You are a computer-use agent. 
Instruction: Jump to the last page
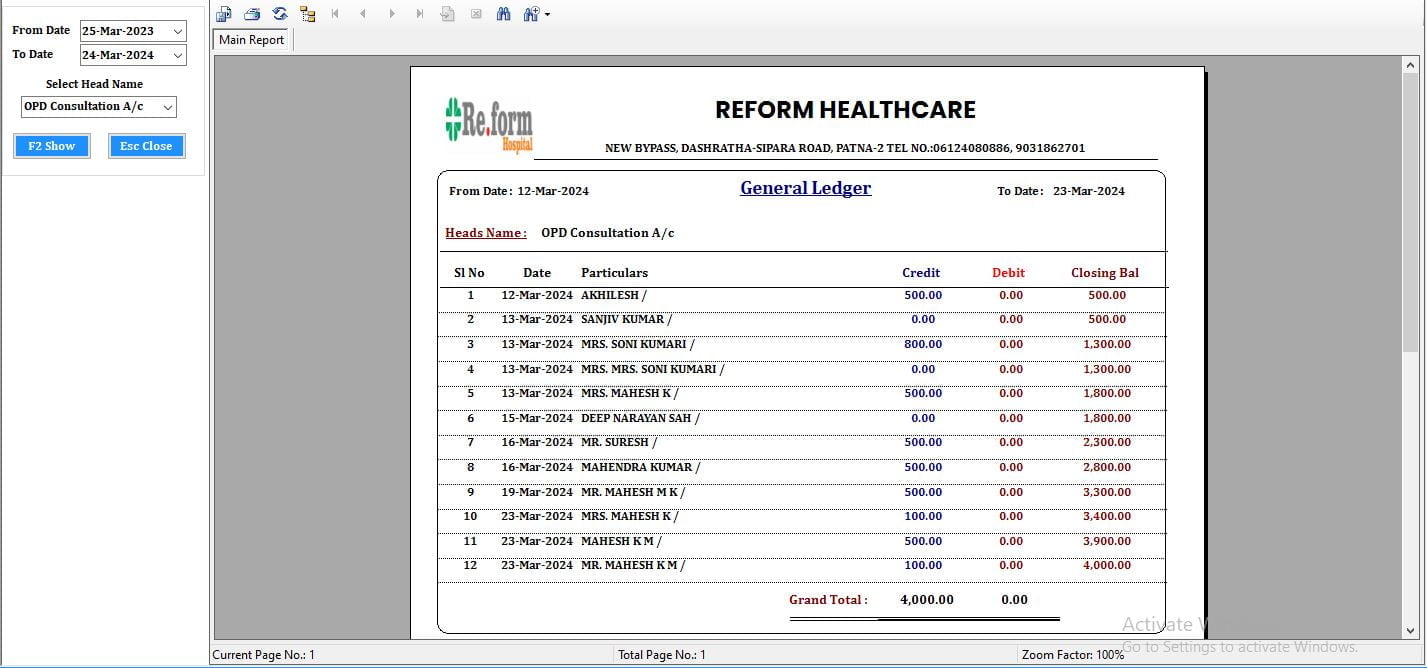point(418,13)
